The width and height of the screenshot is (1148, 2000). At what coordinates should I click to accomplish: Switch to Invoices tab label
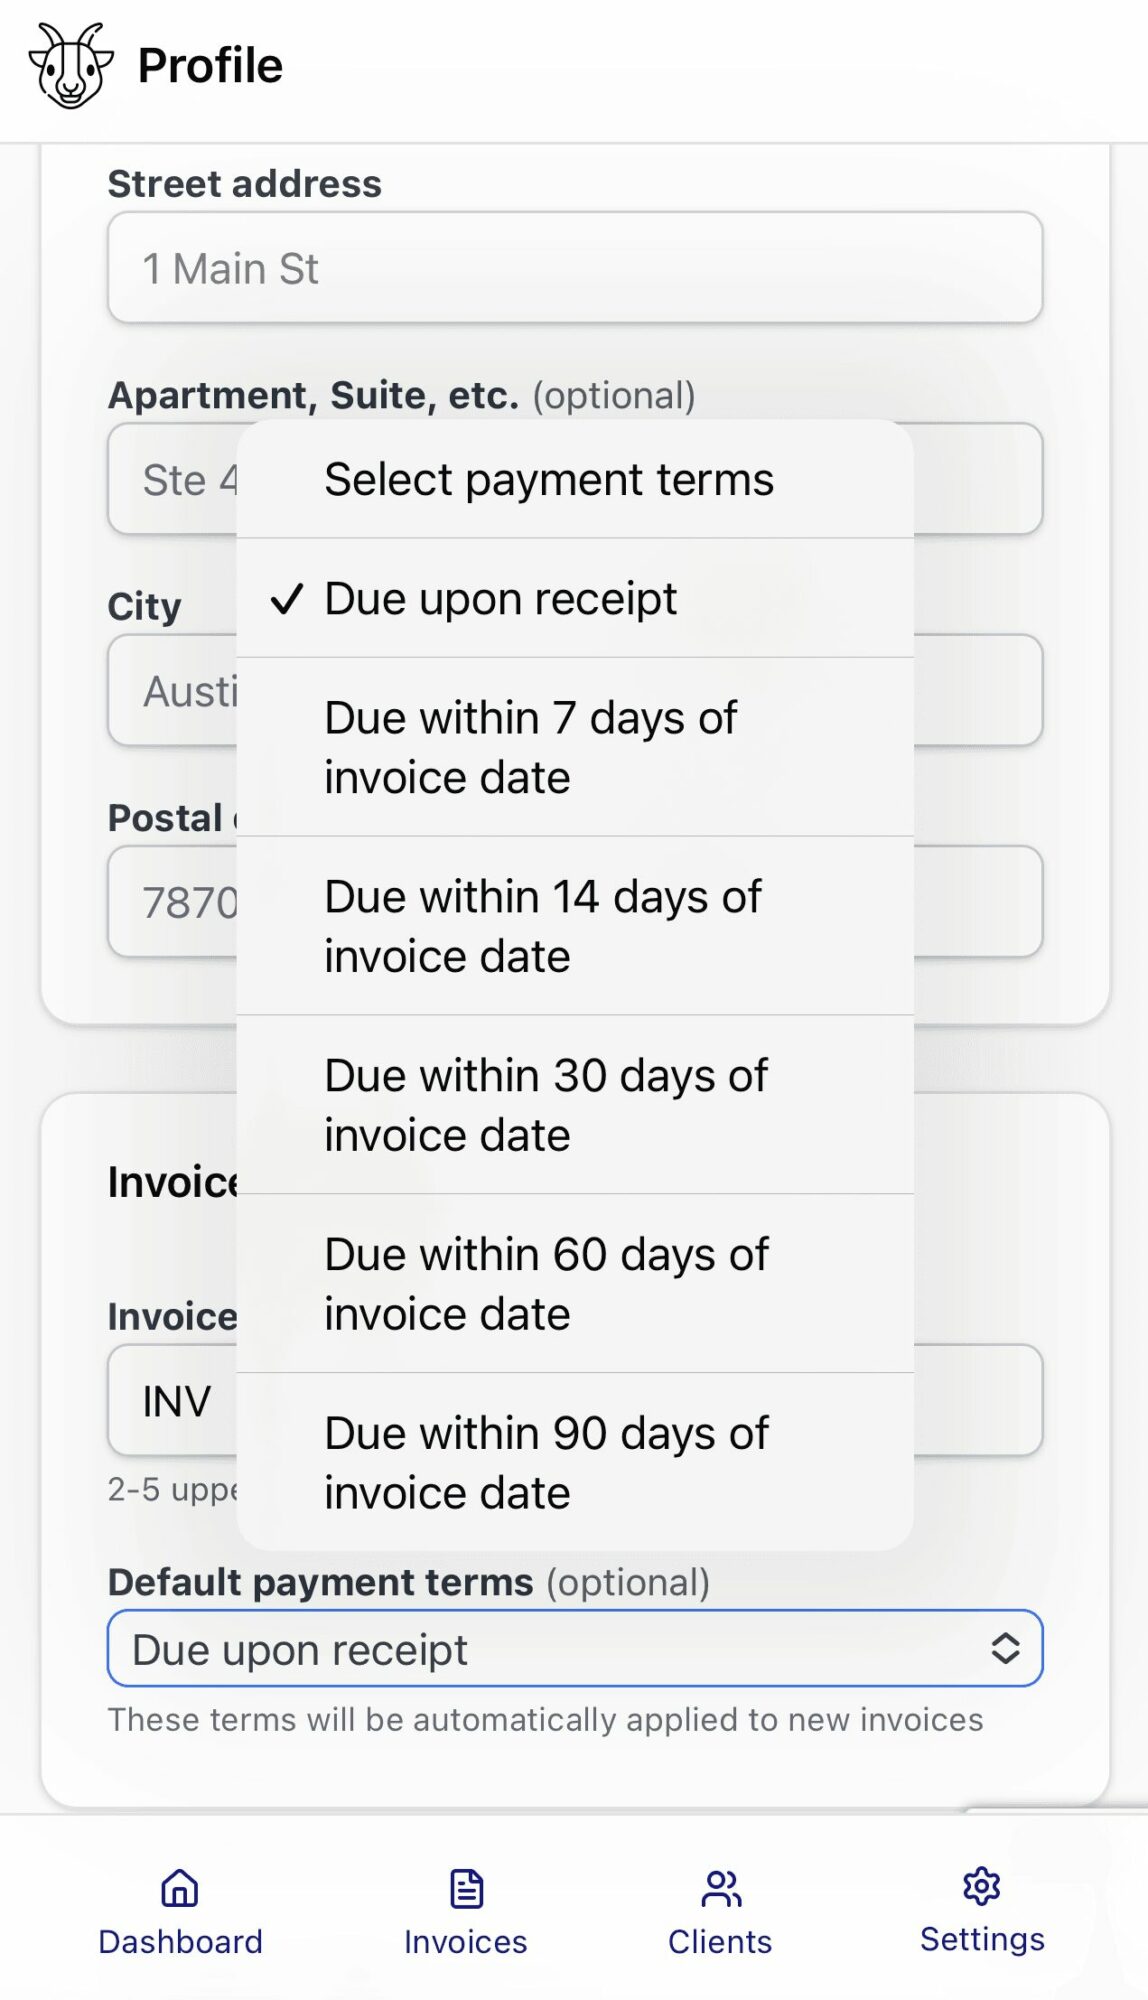point(466,1942)
